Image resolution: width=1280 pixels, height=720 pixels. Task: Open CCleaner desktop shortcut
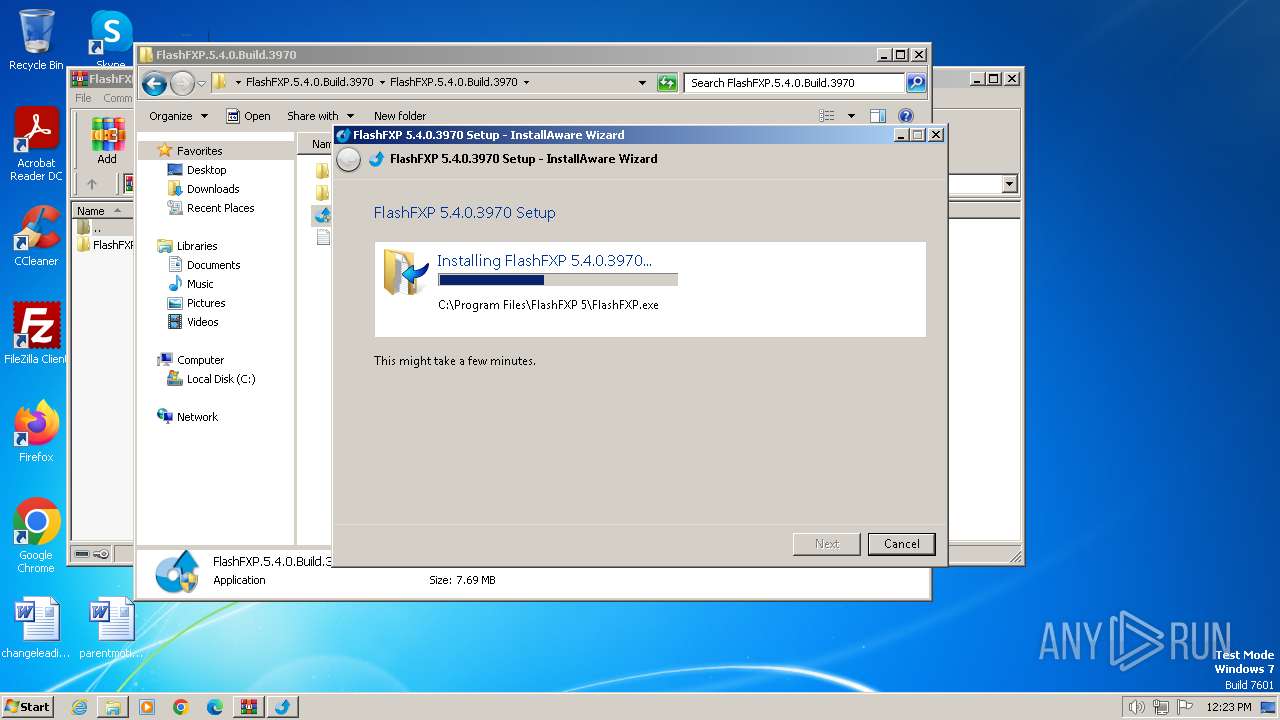36,237
